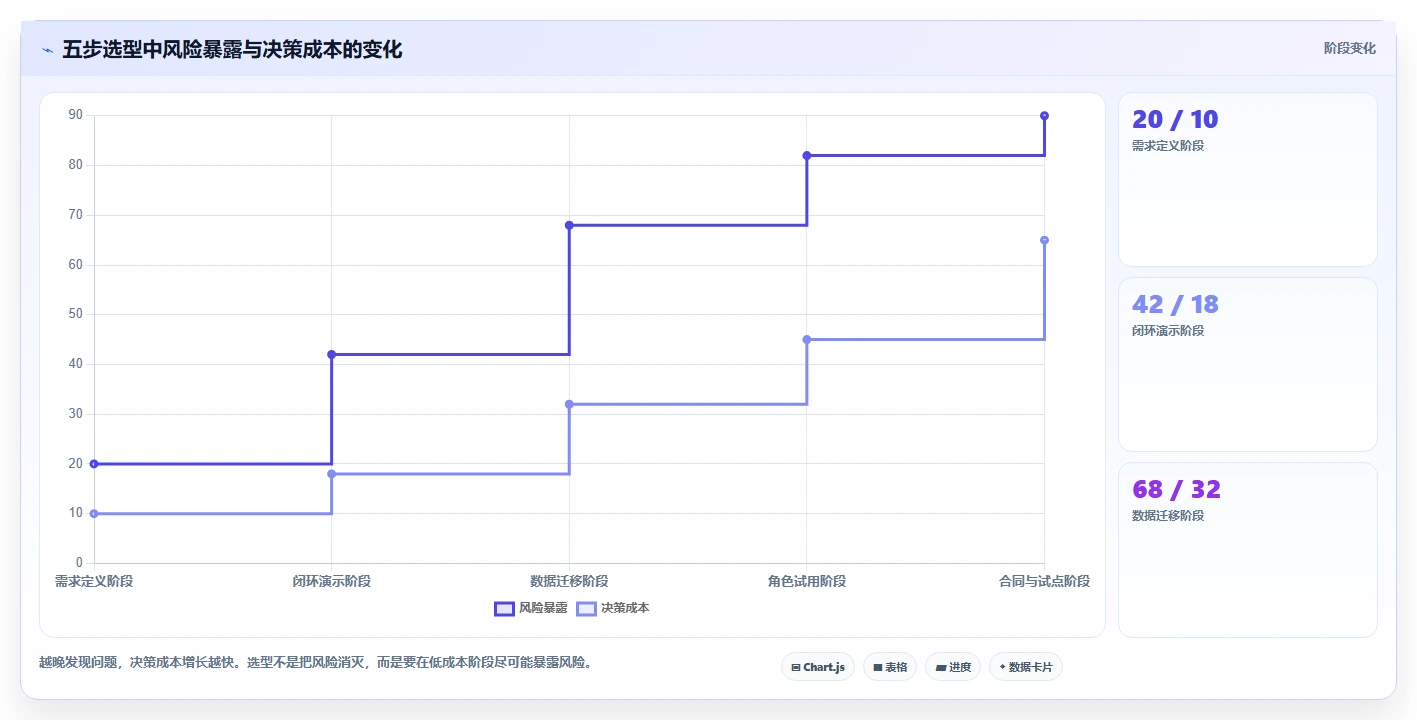
Task: Select the 闭环演示阶段 card showing 42 / 18
Action: click(1248, 364)
